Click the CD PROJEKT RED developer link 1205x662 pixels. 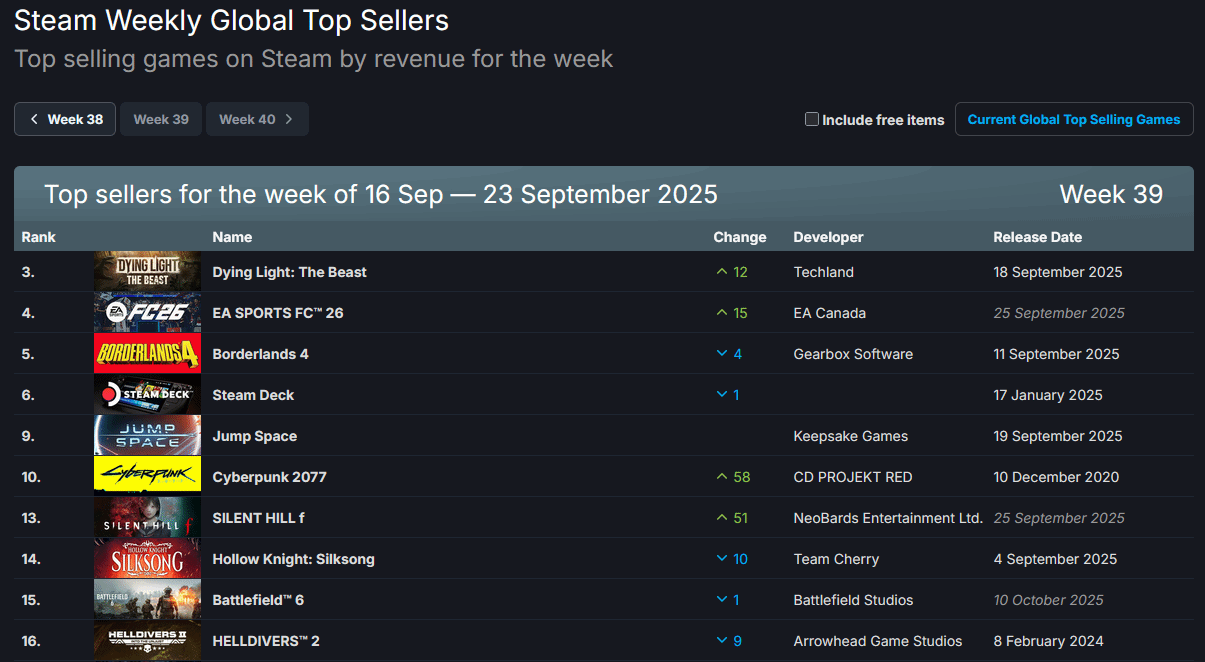coord(853,477)
